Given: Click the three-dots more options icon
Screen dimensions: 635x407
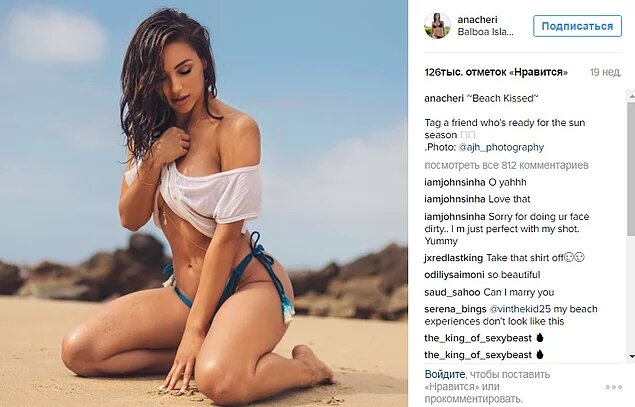Looking at the screenshot, I should click(614, 387).
